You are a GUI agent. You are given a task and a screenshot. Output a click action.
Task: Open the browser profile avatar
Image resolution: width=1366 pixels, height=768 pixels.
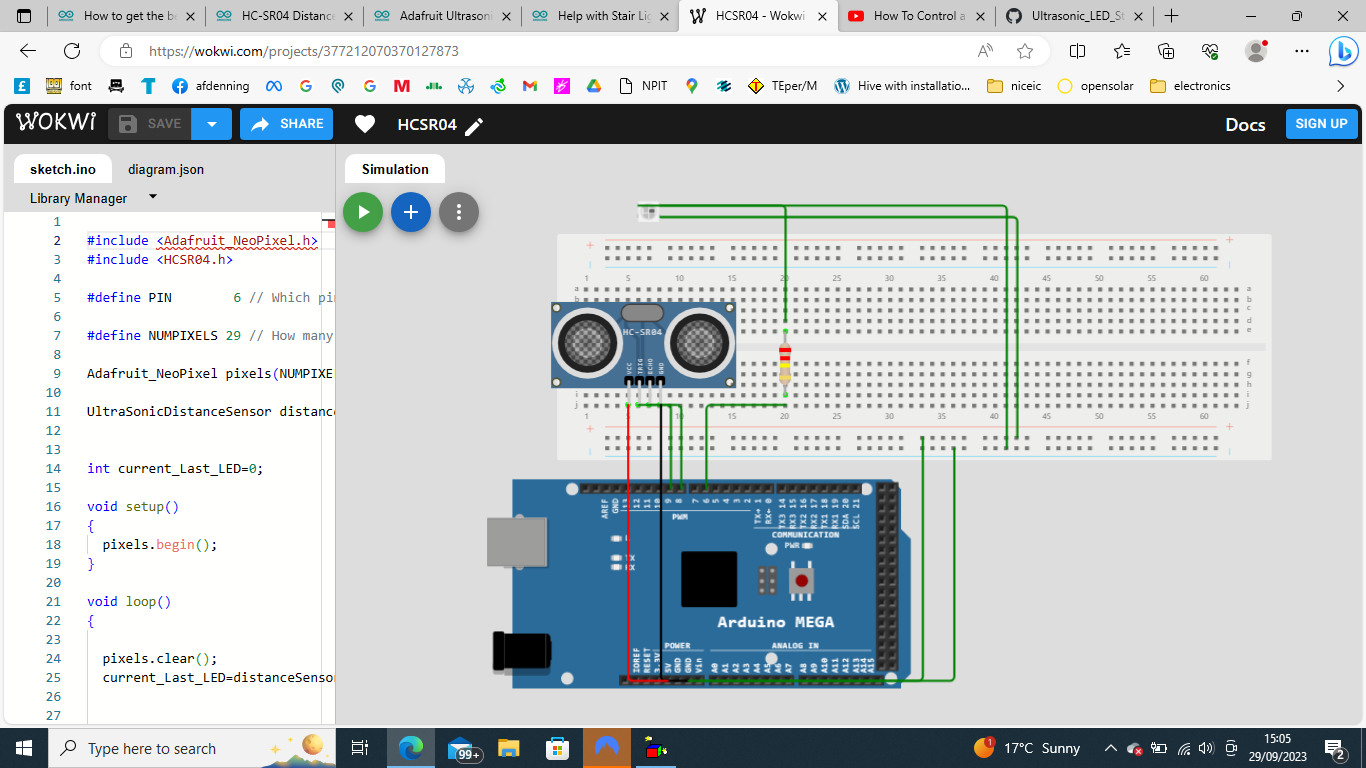(1256, 51)
